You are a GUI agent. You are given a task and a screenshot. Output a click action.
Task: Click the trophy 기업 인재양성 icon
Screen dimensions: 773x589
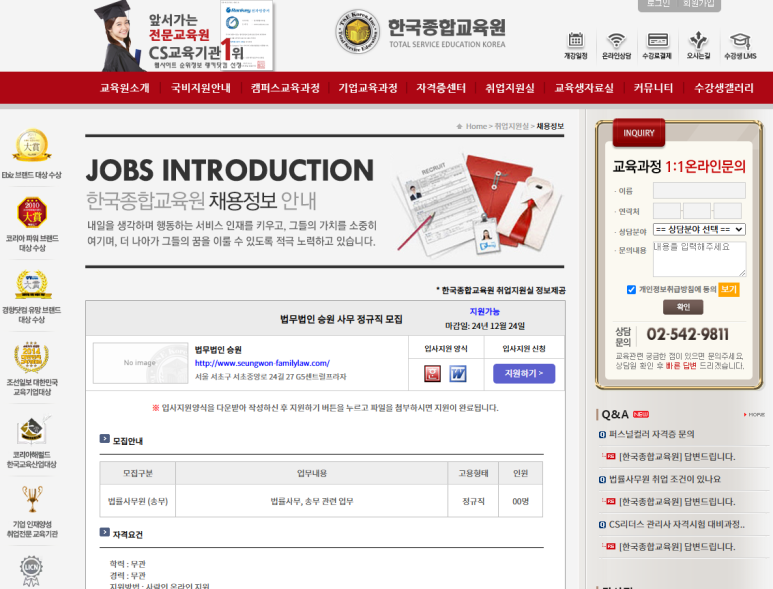pyautogui.click(x=32, y=499)
